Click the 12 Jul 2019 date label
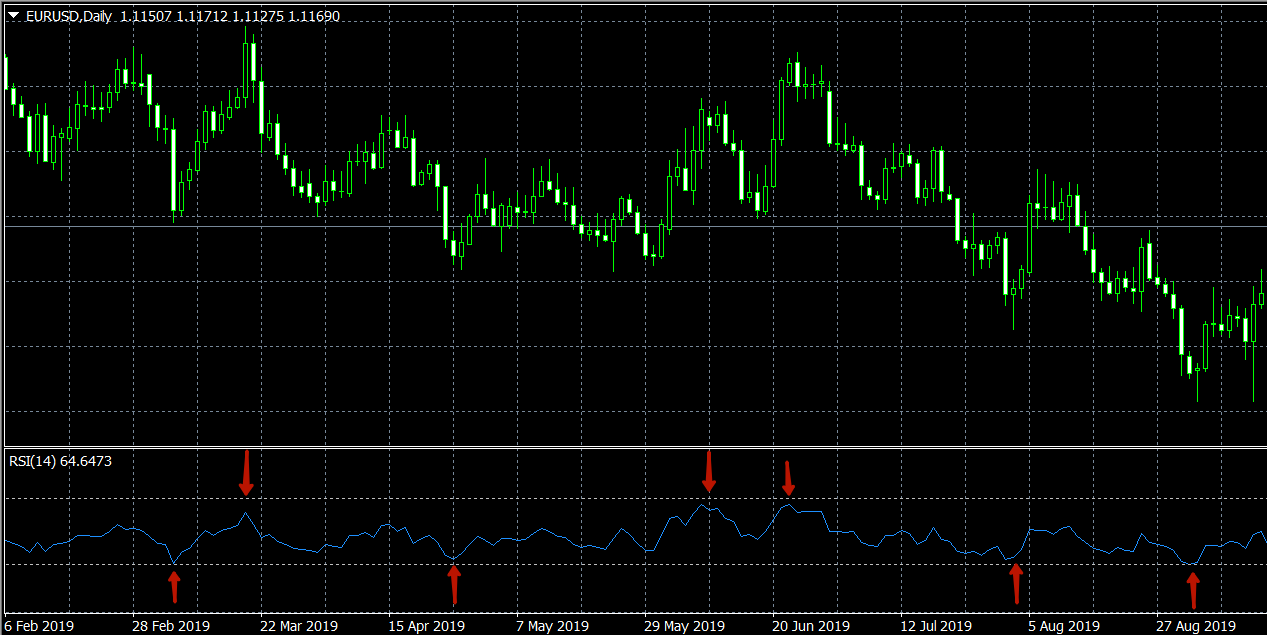This screenshot has width=1267, height=635. click(x=936, y=626)
